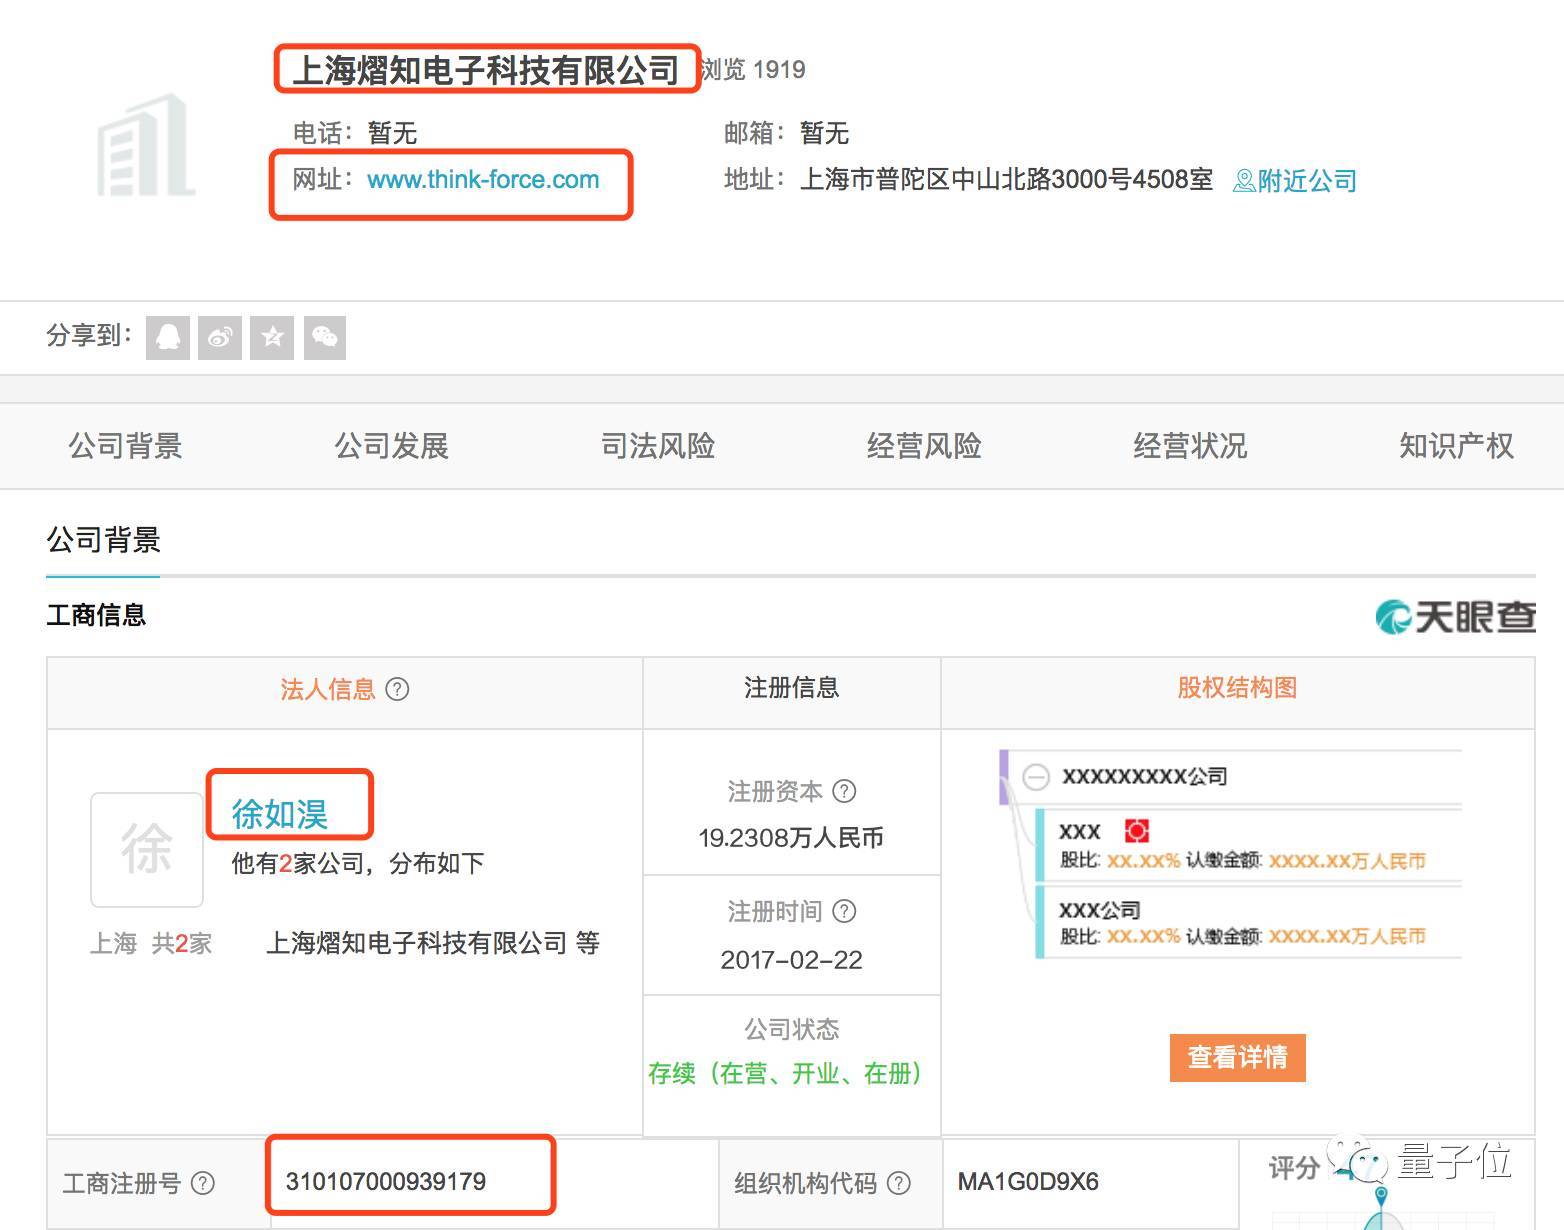
Task: Click the 上海 共2家 region summary
Action: pyautogui.click(x=151, y=943)
